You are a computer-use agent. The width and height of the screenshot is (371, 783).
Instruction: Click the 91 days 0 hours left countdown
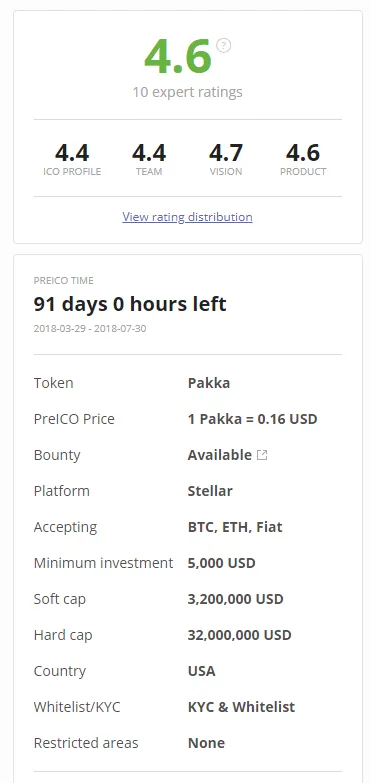[x=130, y=304]
